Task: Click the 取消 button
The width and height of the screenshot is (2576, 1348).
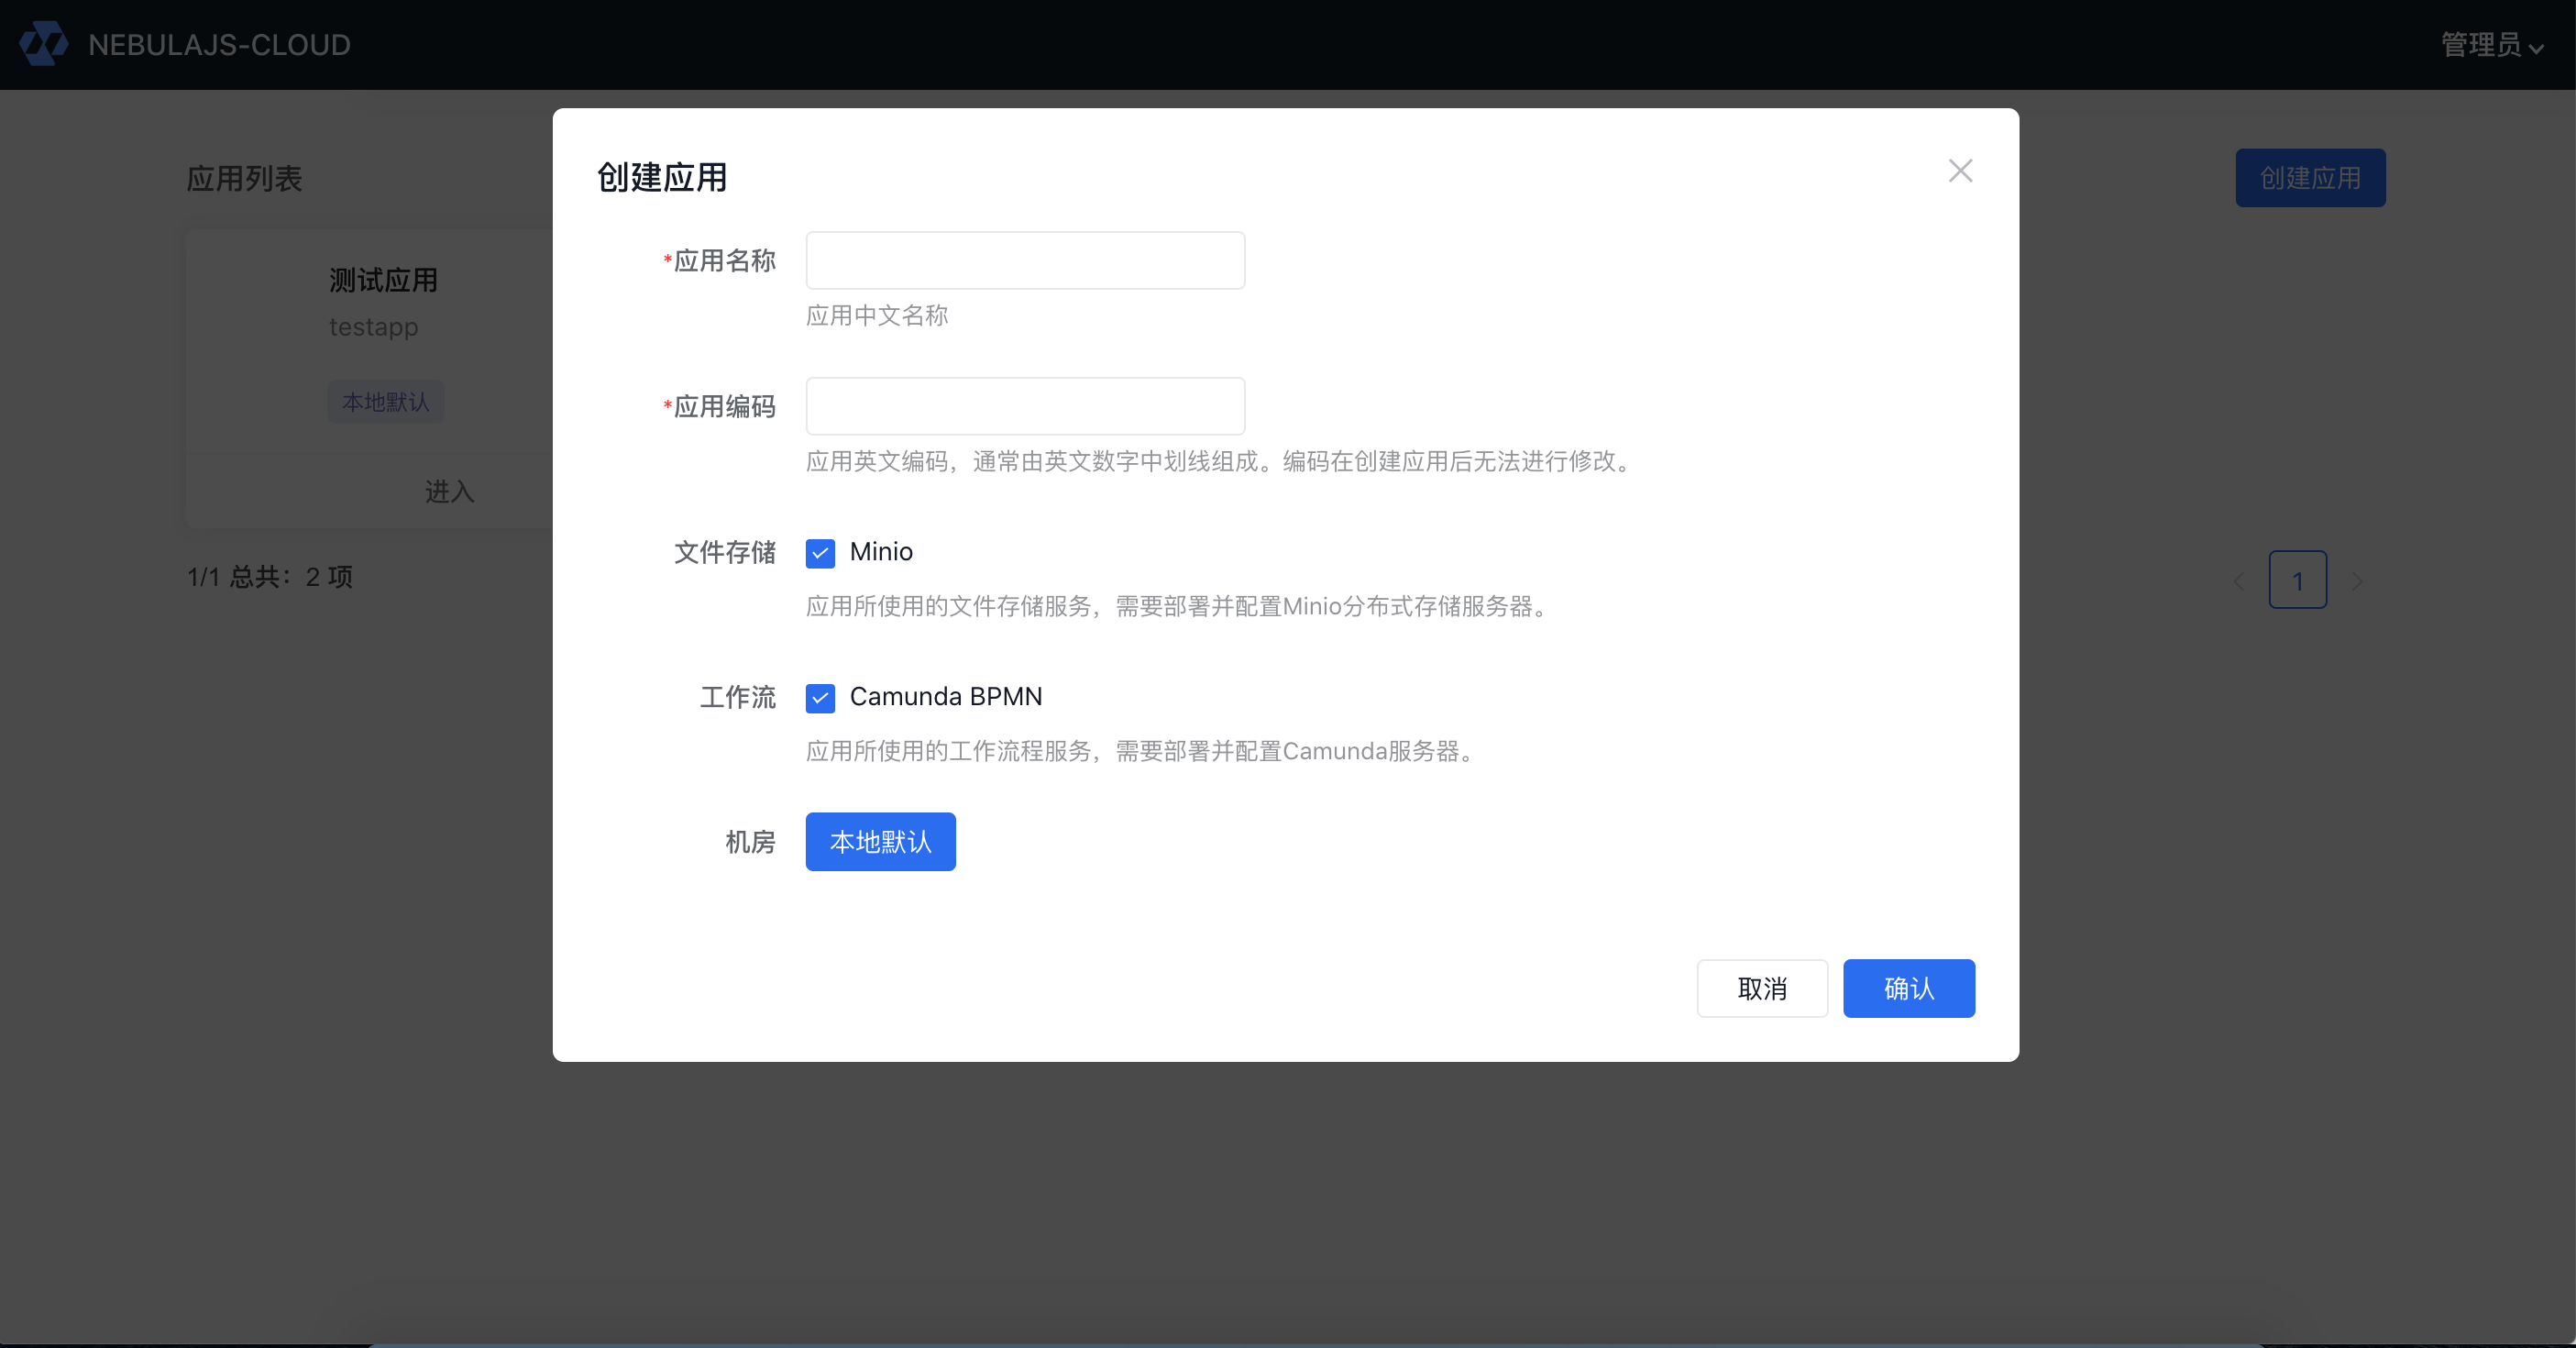Action: 1761,989
